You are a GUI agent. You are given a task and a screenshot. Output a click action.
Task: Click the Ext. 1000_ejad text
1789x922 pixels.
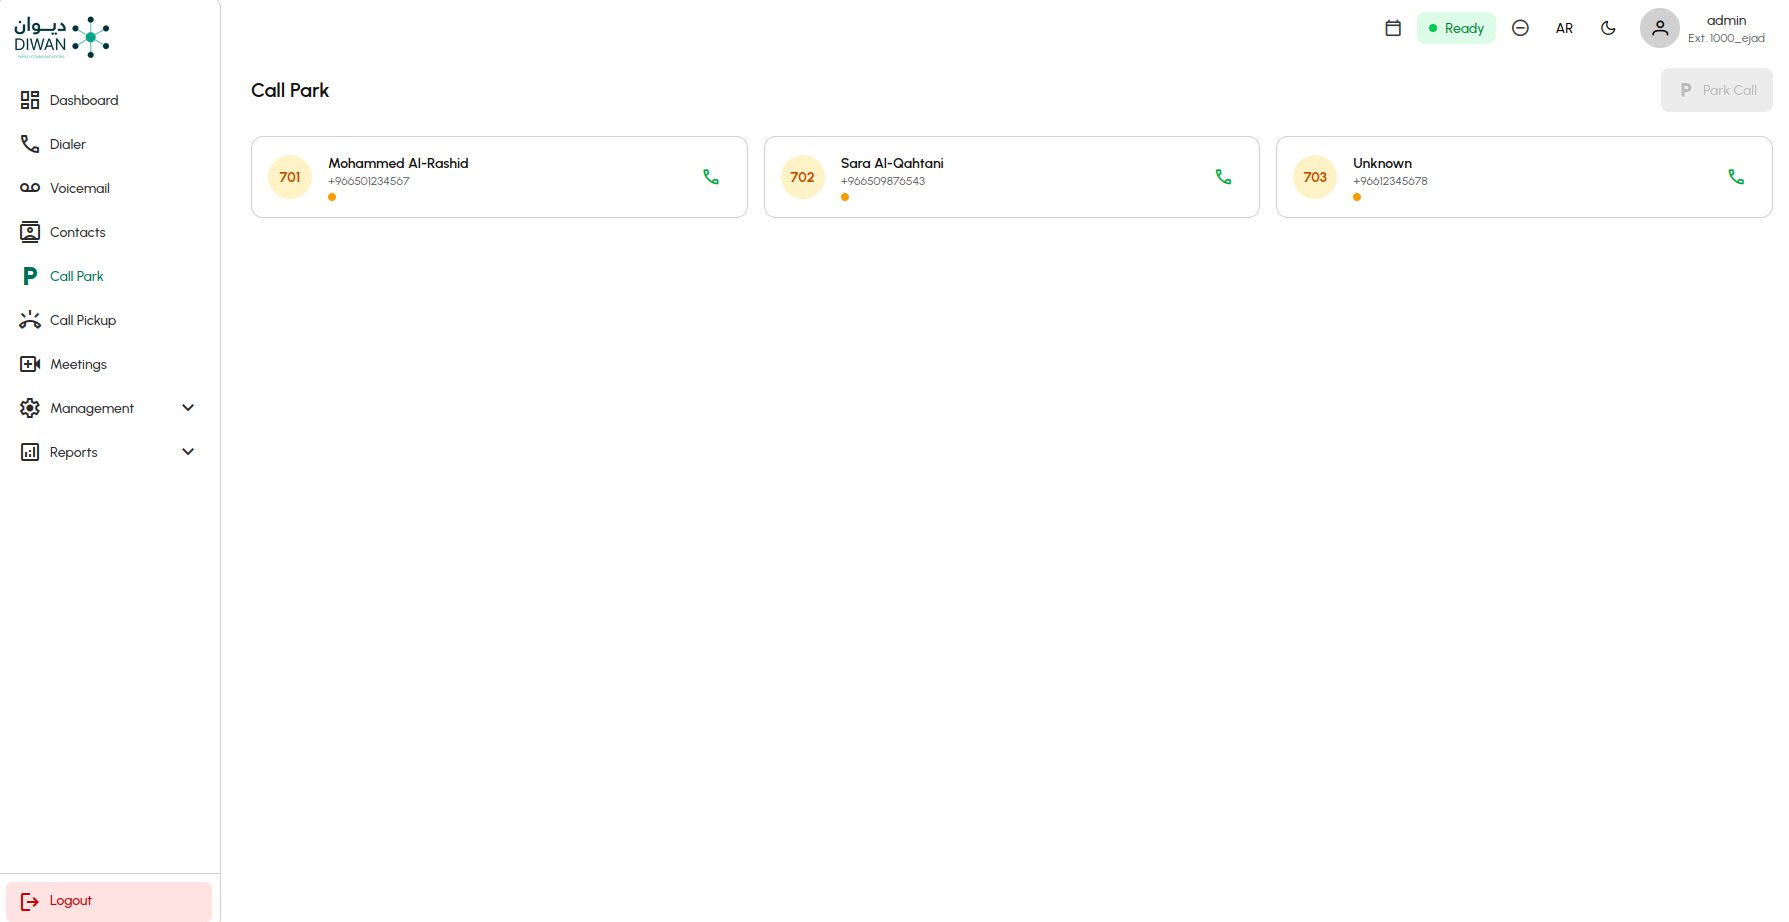(1726, 38)
